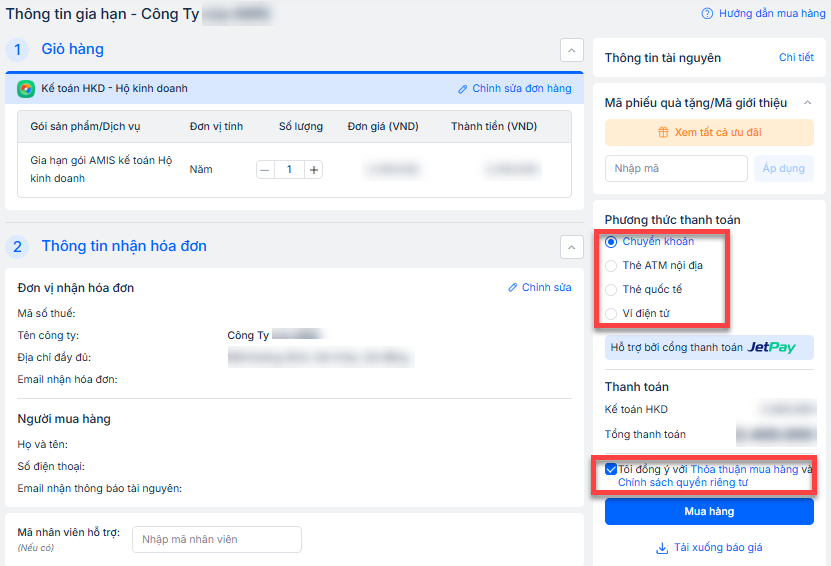Screen dimensions: 831x566
Task: Toggle the purchase agreement checkbox
Action: click(611, 469)
